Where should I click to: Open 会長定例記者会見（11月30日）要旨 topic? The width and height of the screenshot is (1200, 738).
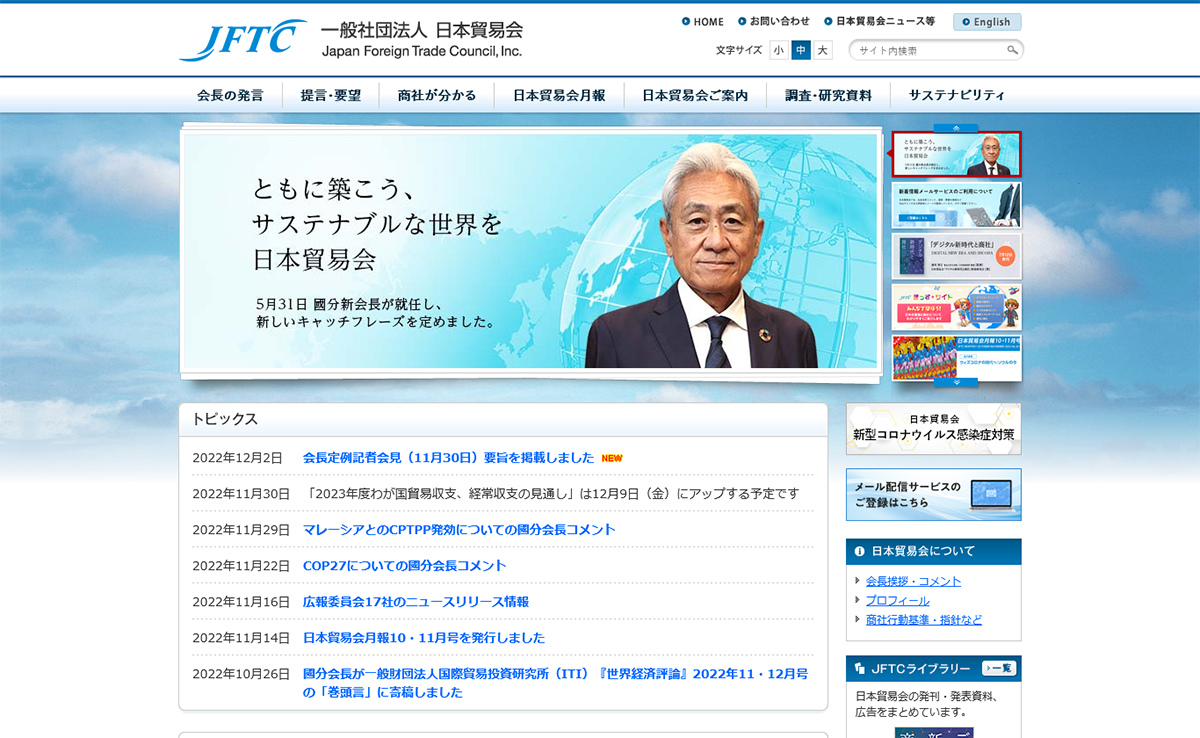[x=448, y=458]
